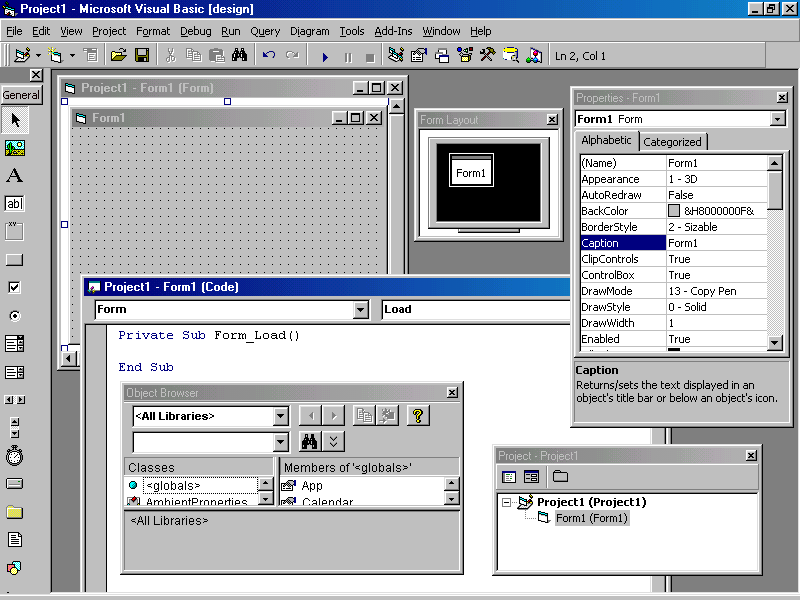Switch to the Alphabetic properties tab
800x600 pixels.
coord(606,140)
